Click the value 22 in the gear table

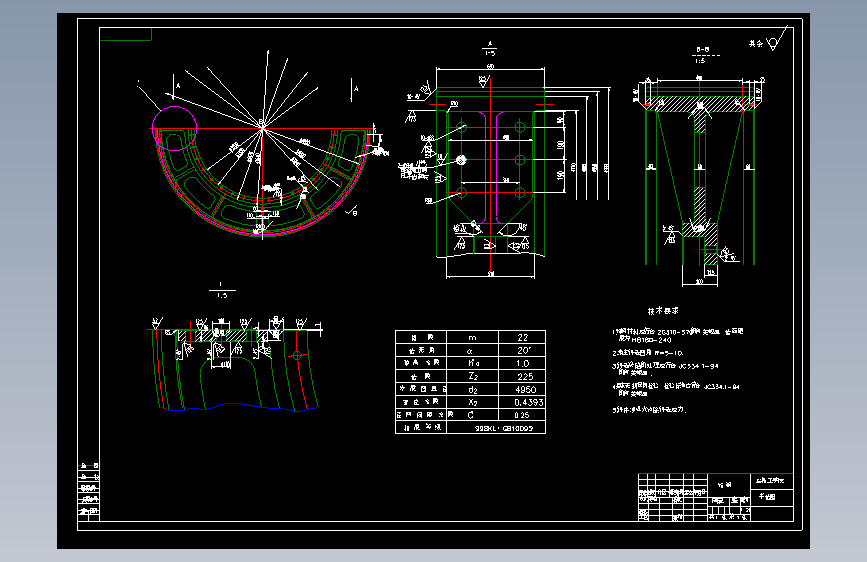point(523,337)
